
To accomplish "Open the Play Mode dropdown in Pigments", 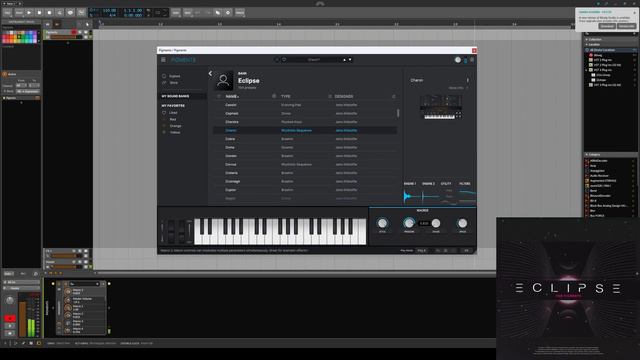I will (422, 251).
